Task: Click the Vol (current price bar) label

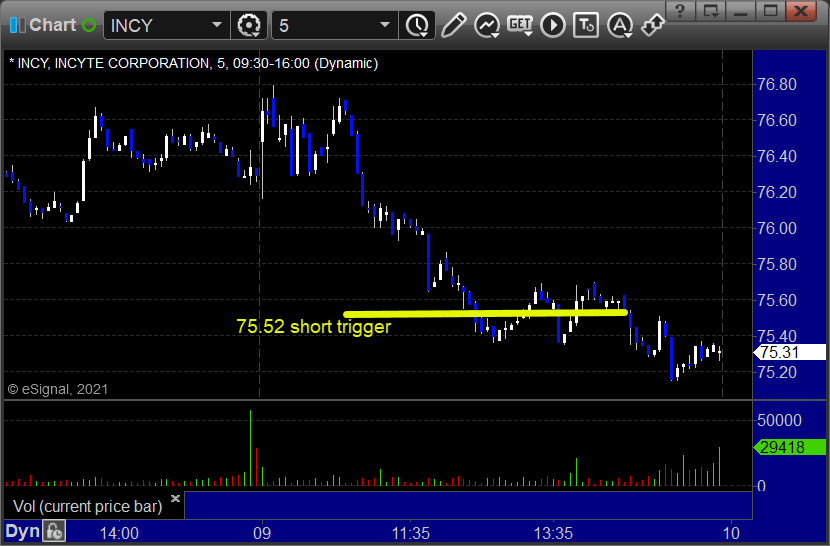Action: 87,507
